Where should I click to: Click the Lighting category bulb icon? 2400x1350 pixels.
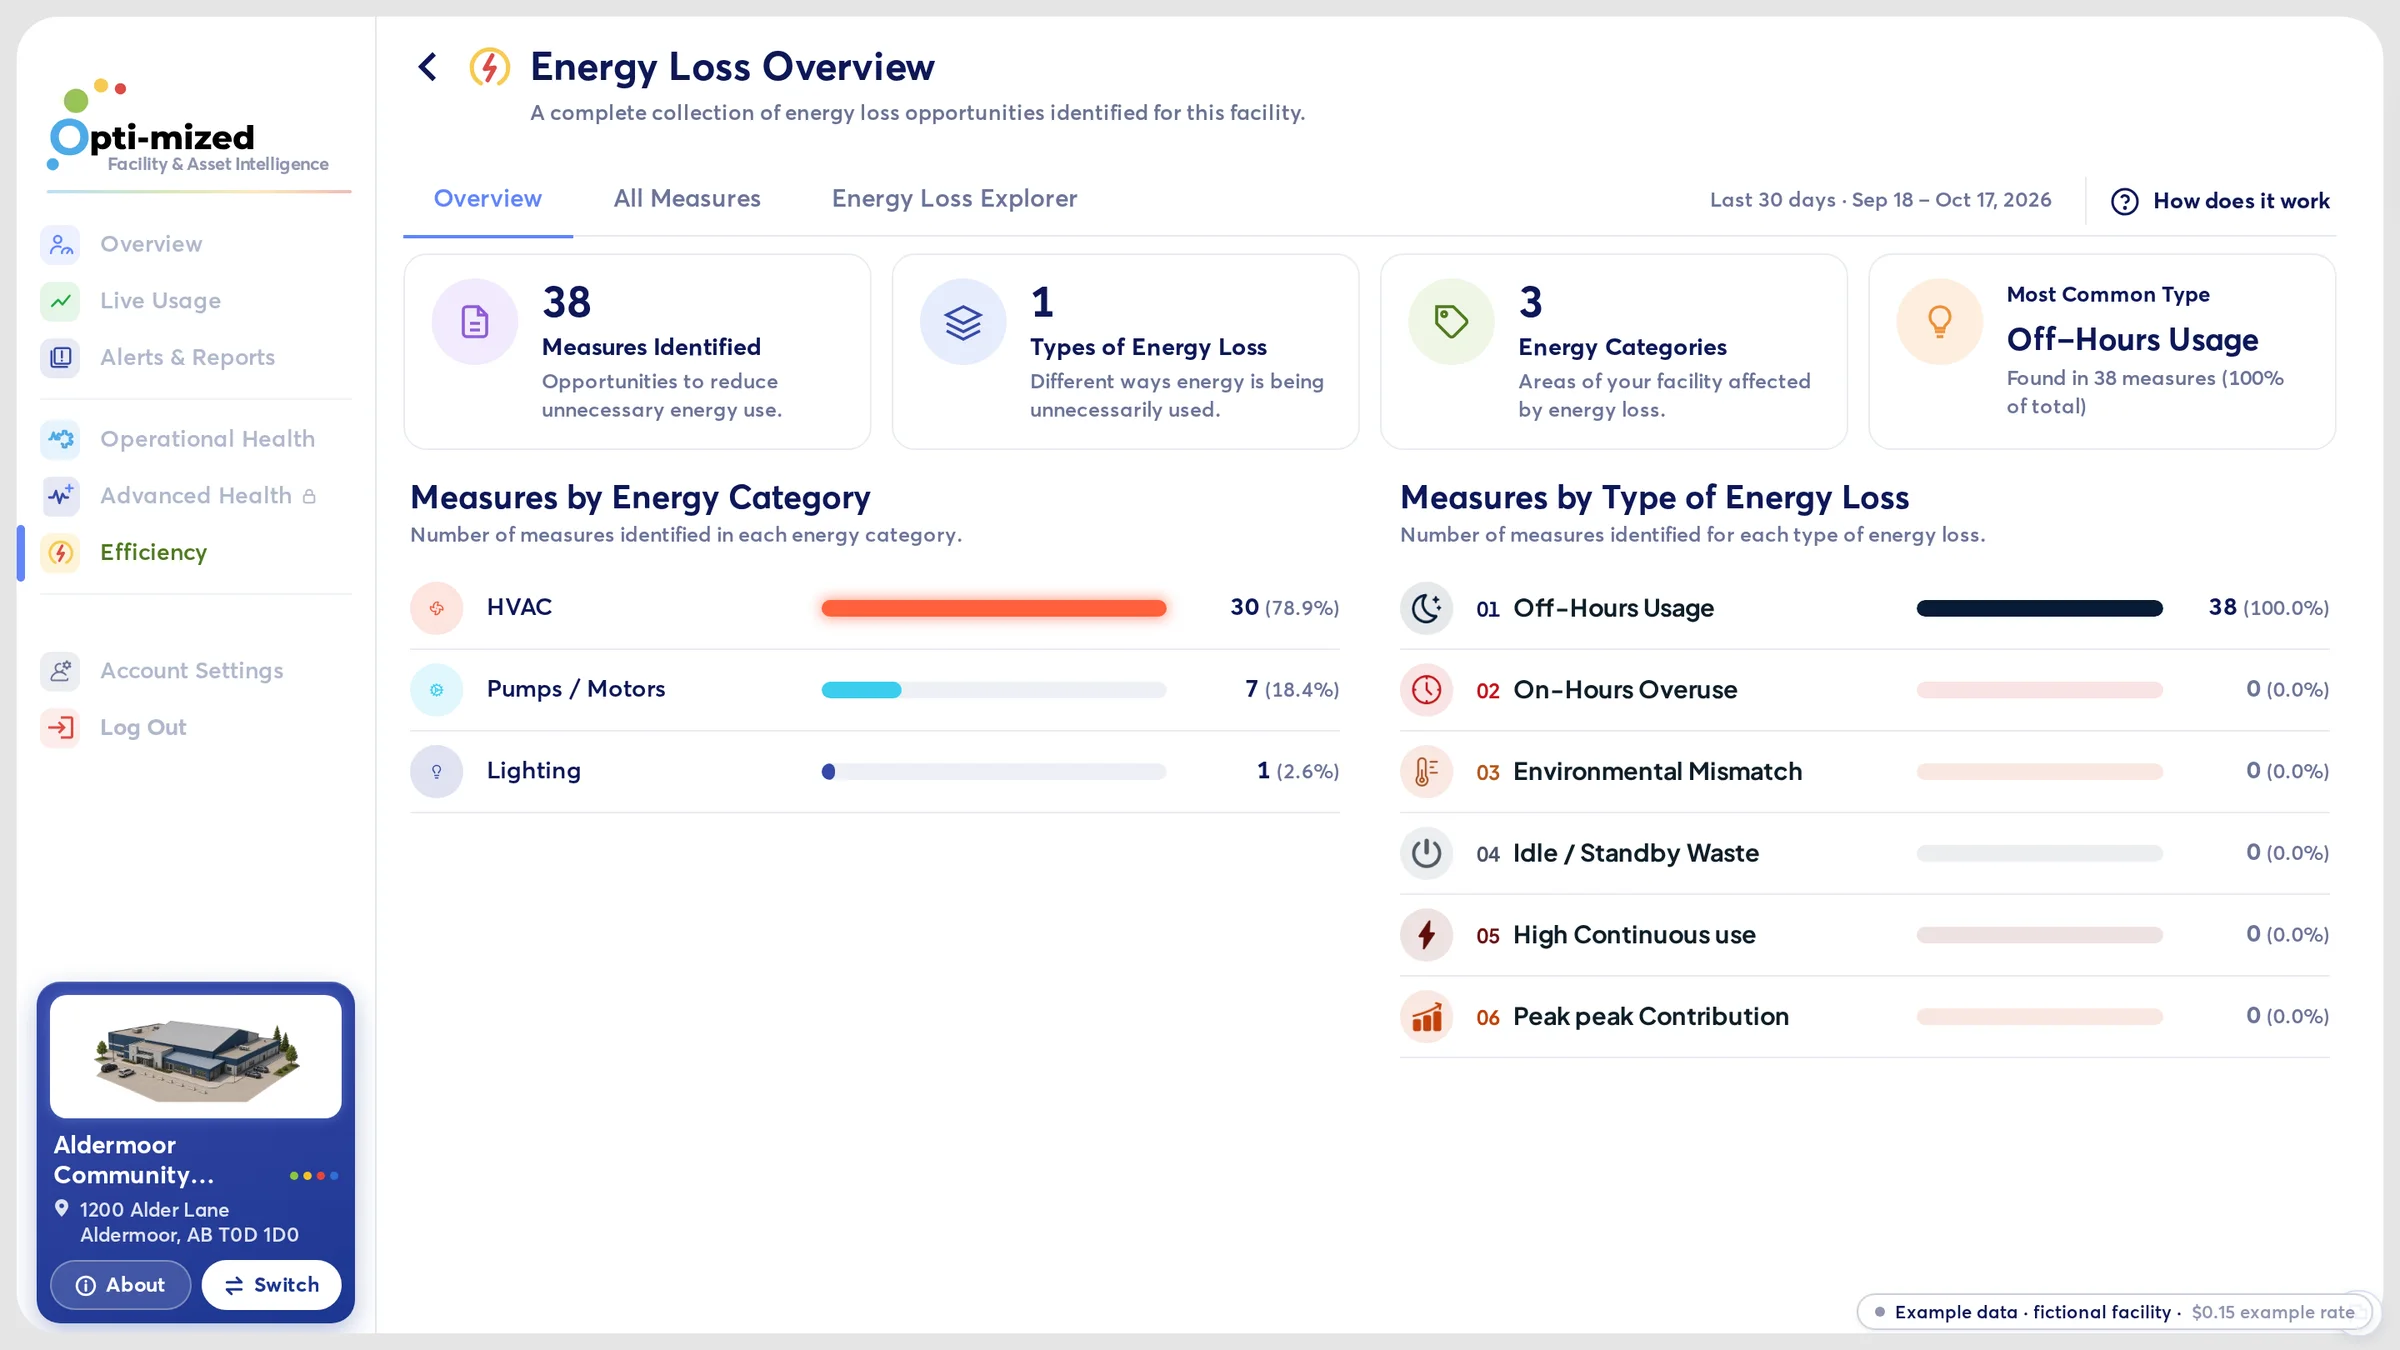click(437, 771)
